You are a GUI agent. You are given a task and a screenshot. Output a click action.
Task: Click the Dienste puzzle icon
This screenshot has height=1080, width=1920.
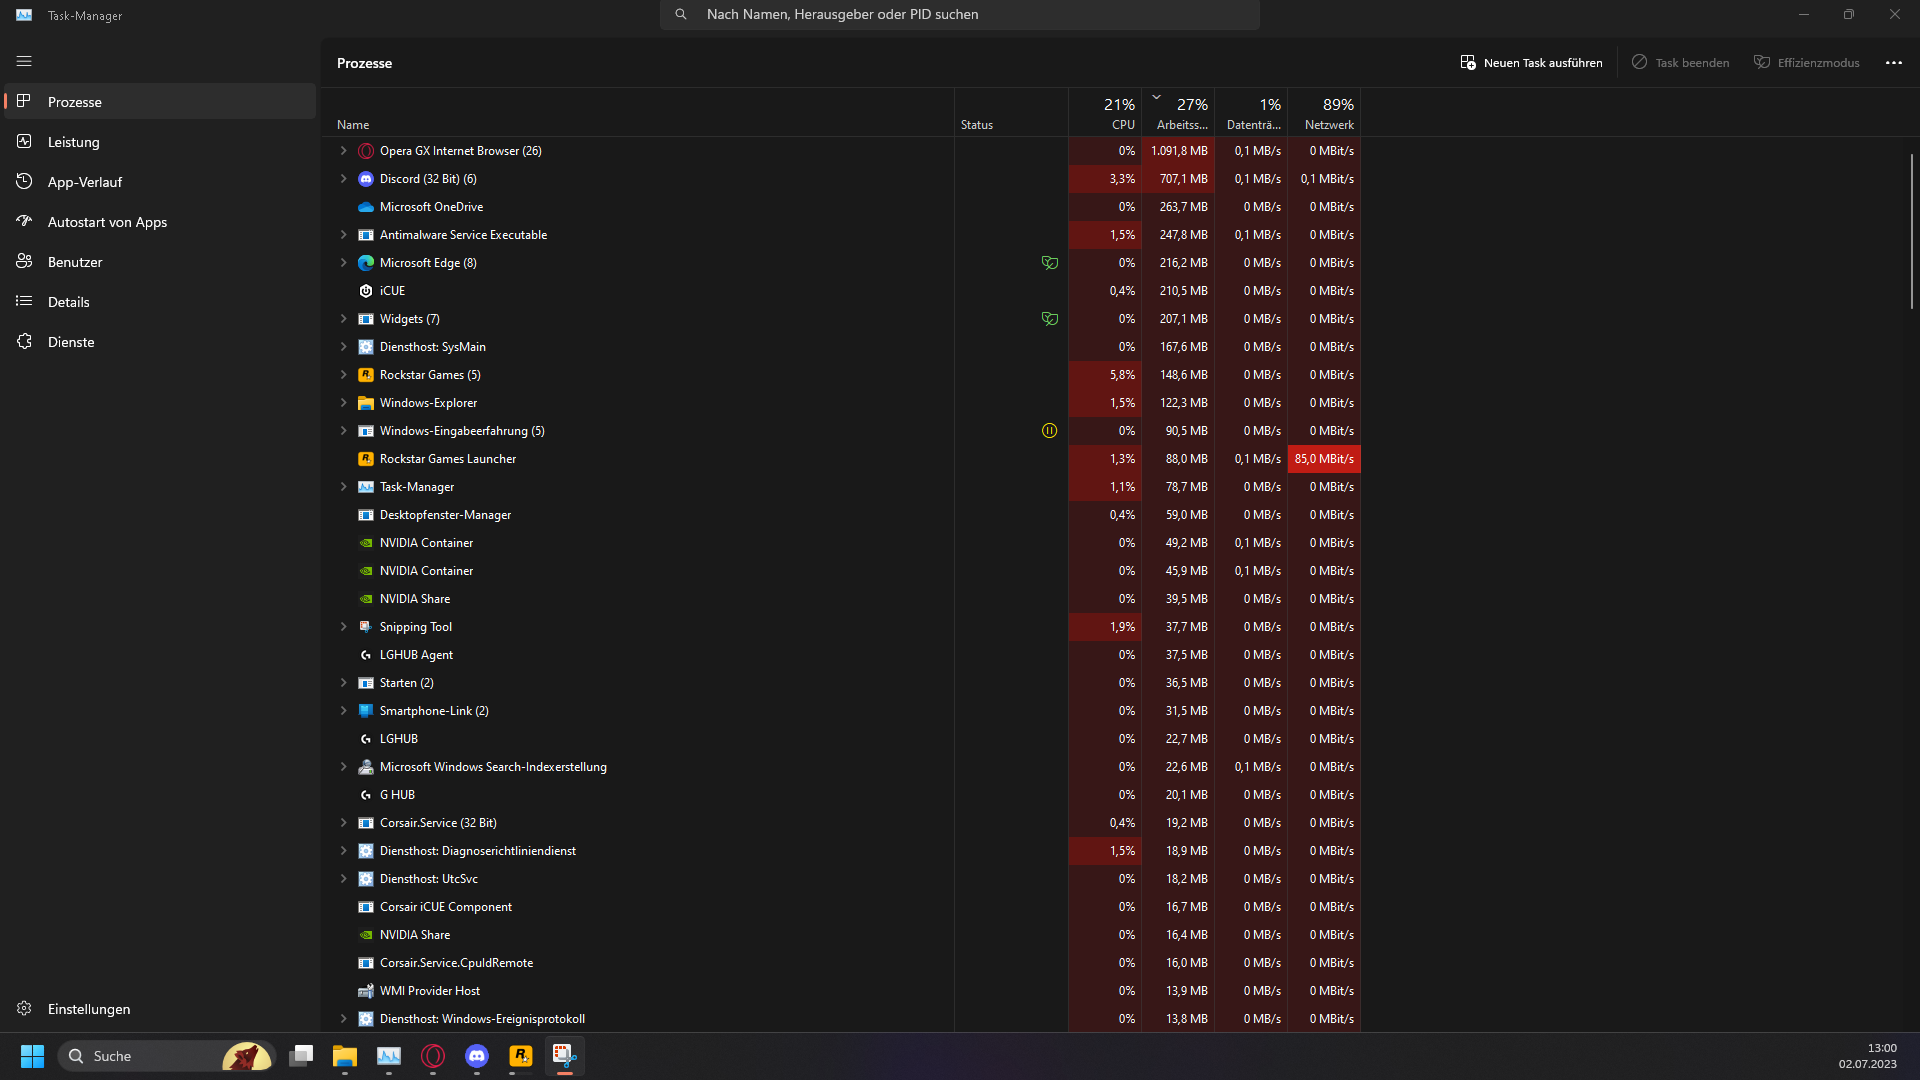tap(24, 342)
